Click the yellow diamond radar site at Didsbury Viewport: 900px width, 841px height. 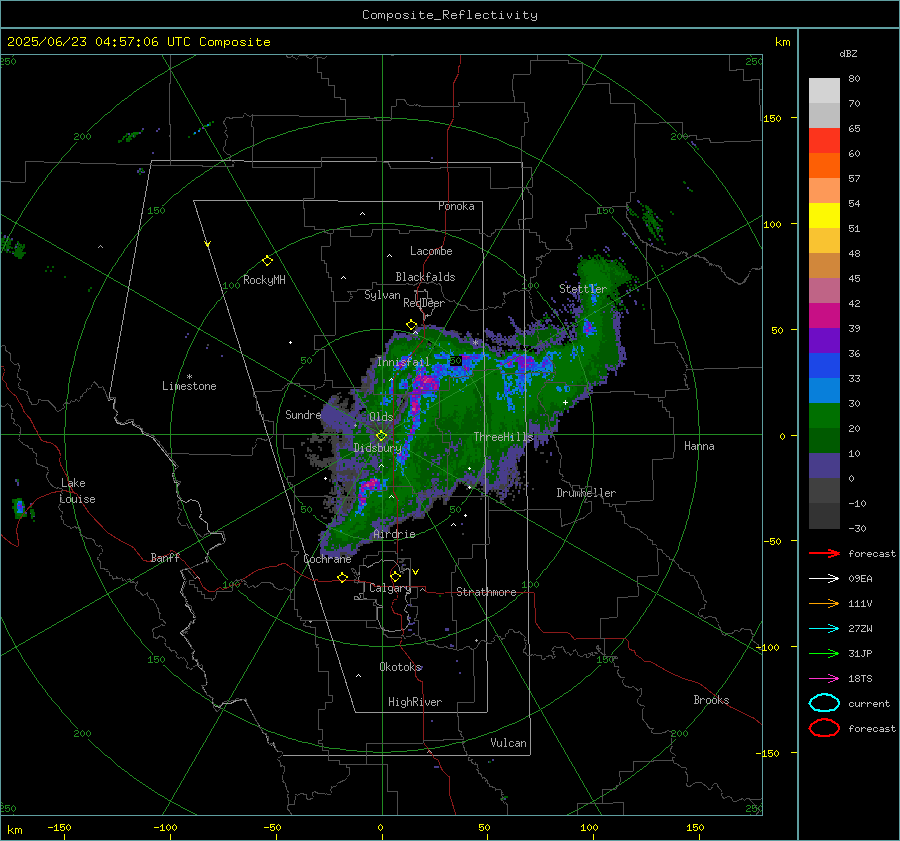tap(381, 436)
